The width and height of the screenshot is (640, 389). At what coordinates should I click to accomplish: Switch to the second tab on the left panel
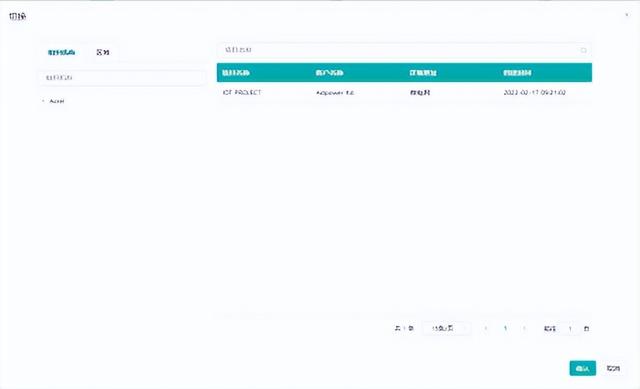[103, 52]
